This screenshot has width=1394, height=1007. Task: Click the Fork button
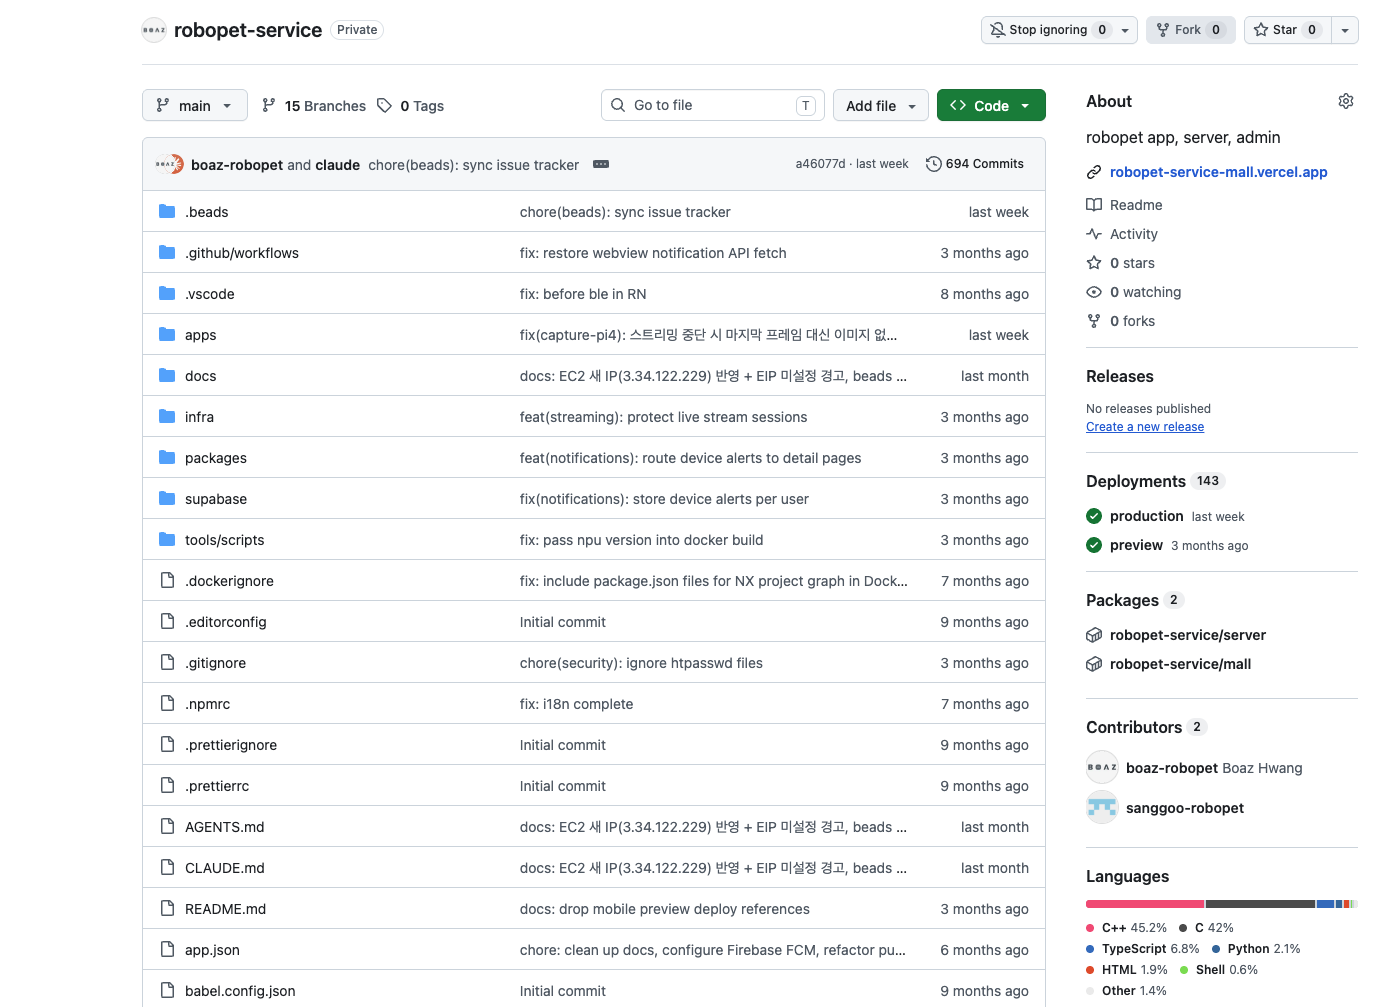[x=1190, y=30]
